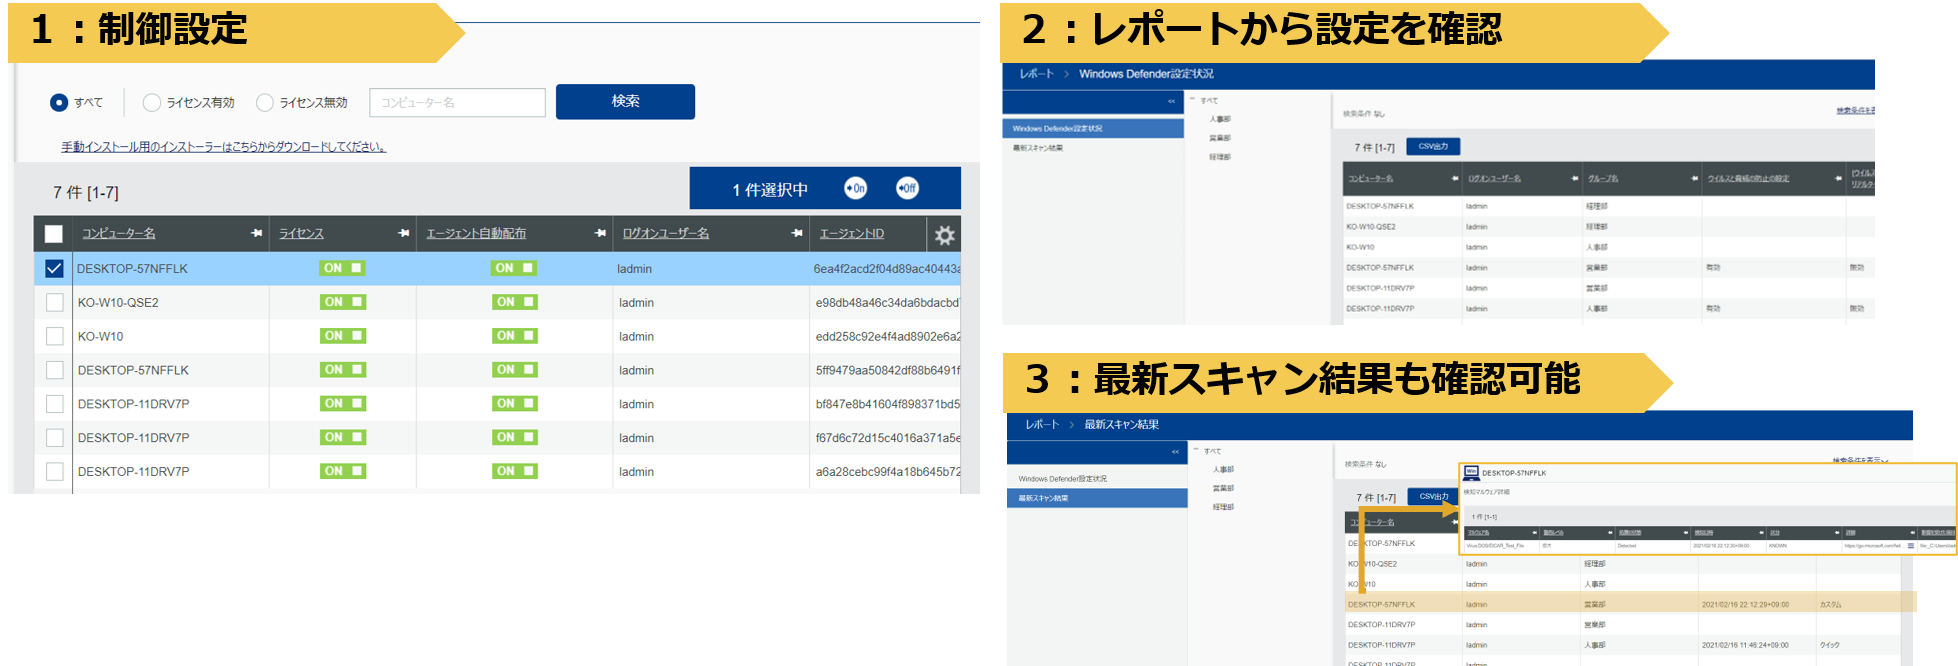Open the highlighted 最新スキャン結果 sidebar item

[1097, 498]
